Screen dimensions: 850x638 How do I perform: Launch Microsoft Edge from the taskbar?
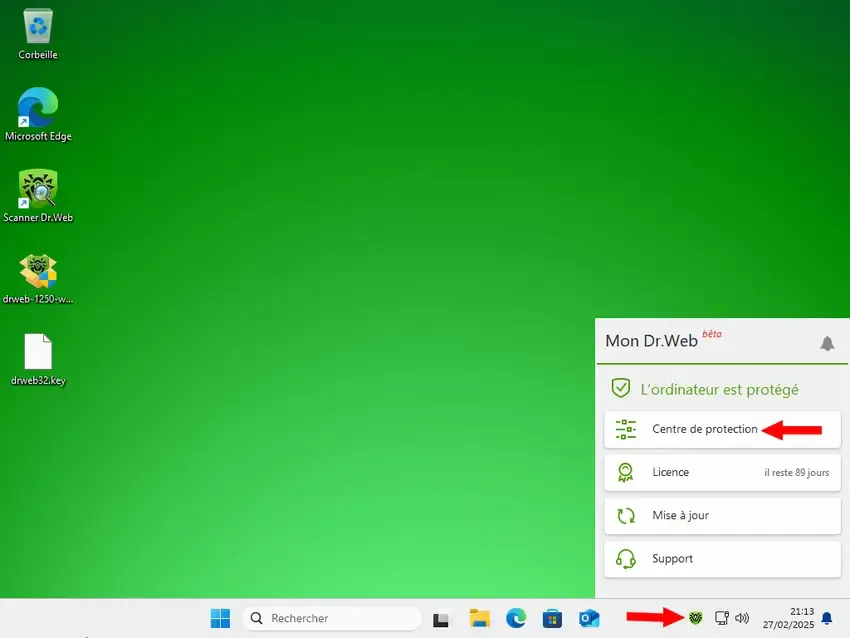(x=516, y=618)
